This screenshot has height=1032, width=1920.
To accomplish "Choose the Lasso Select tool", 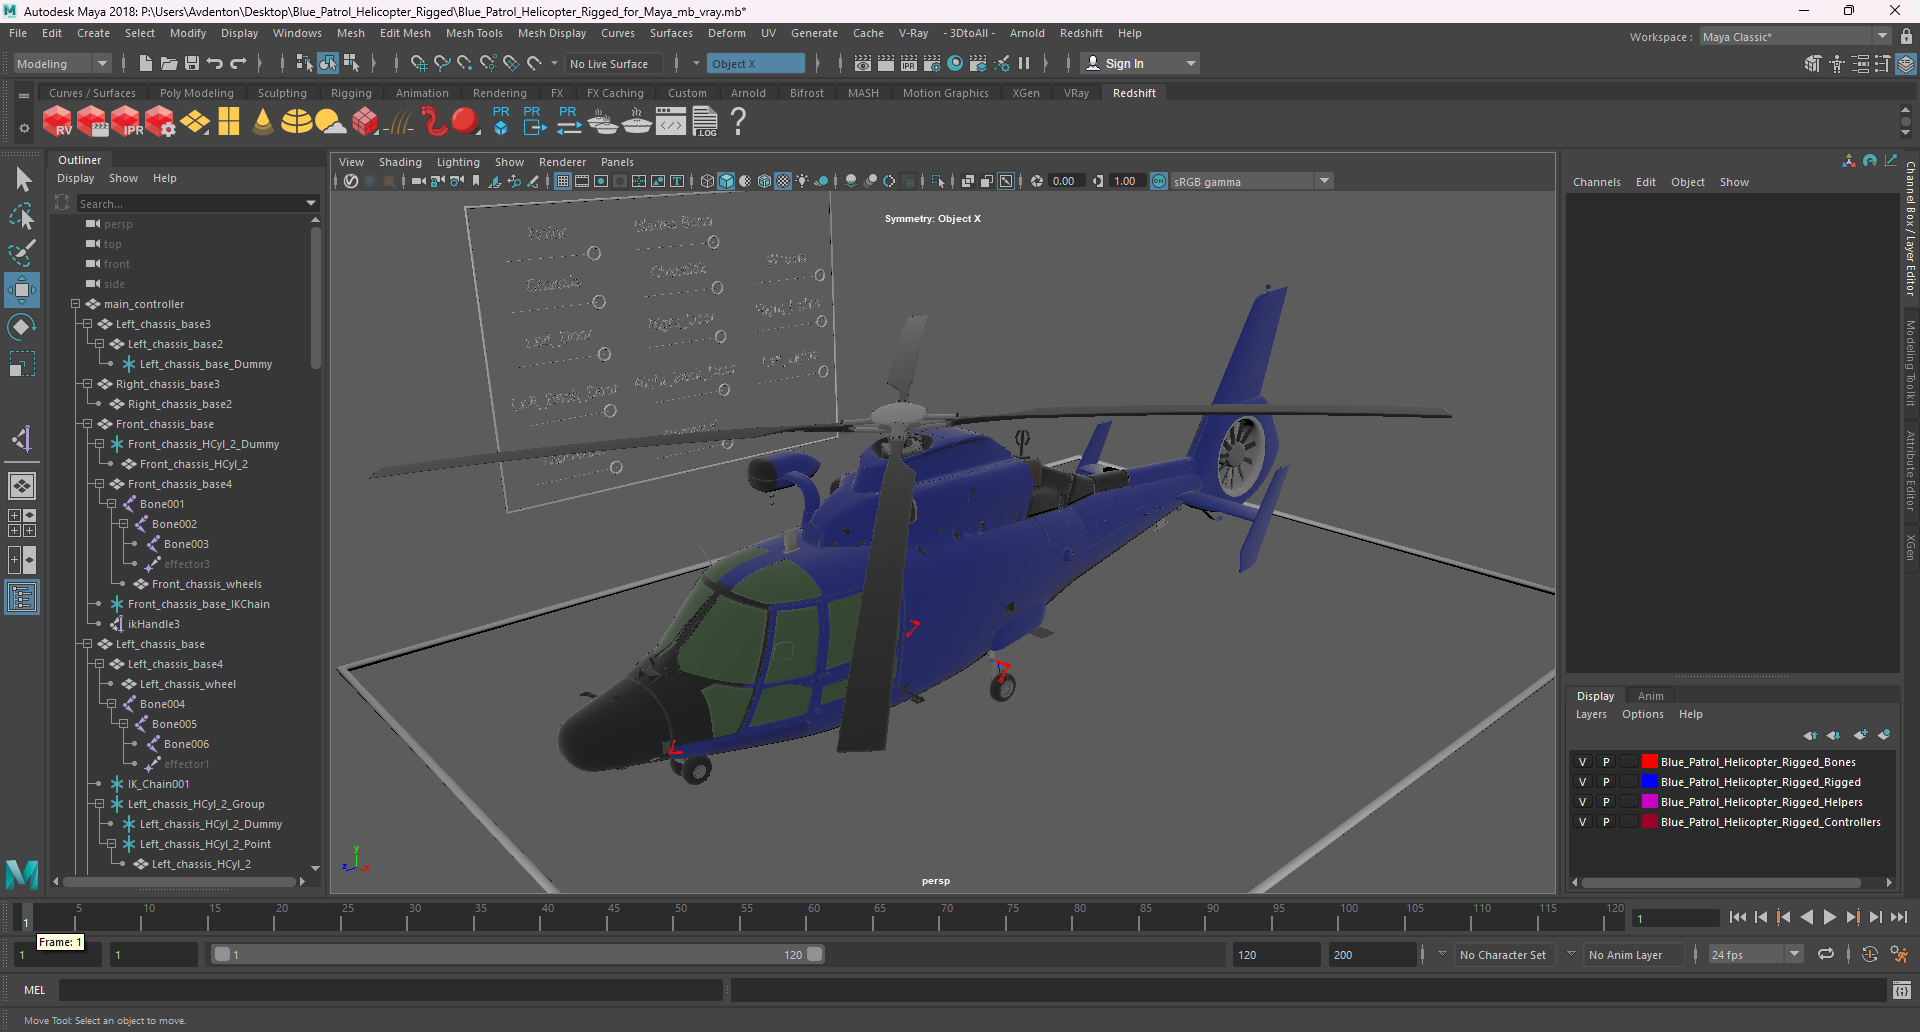I will pos(22,217).
